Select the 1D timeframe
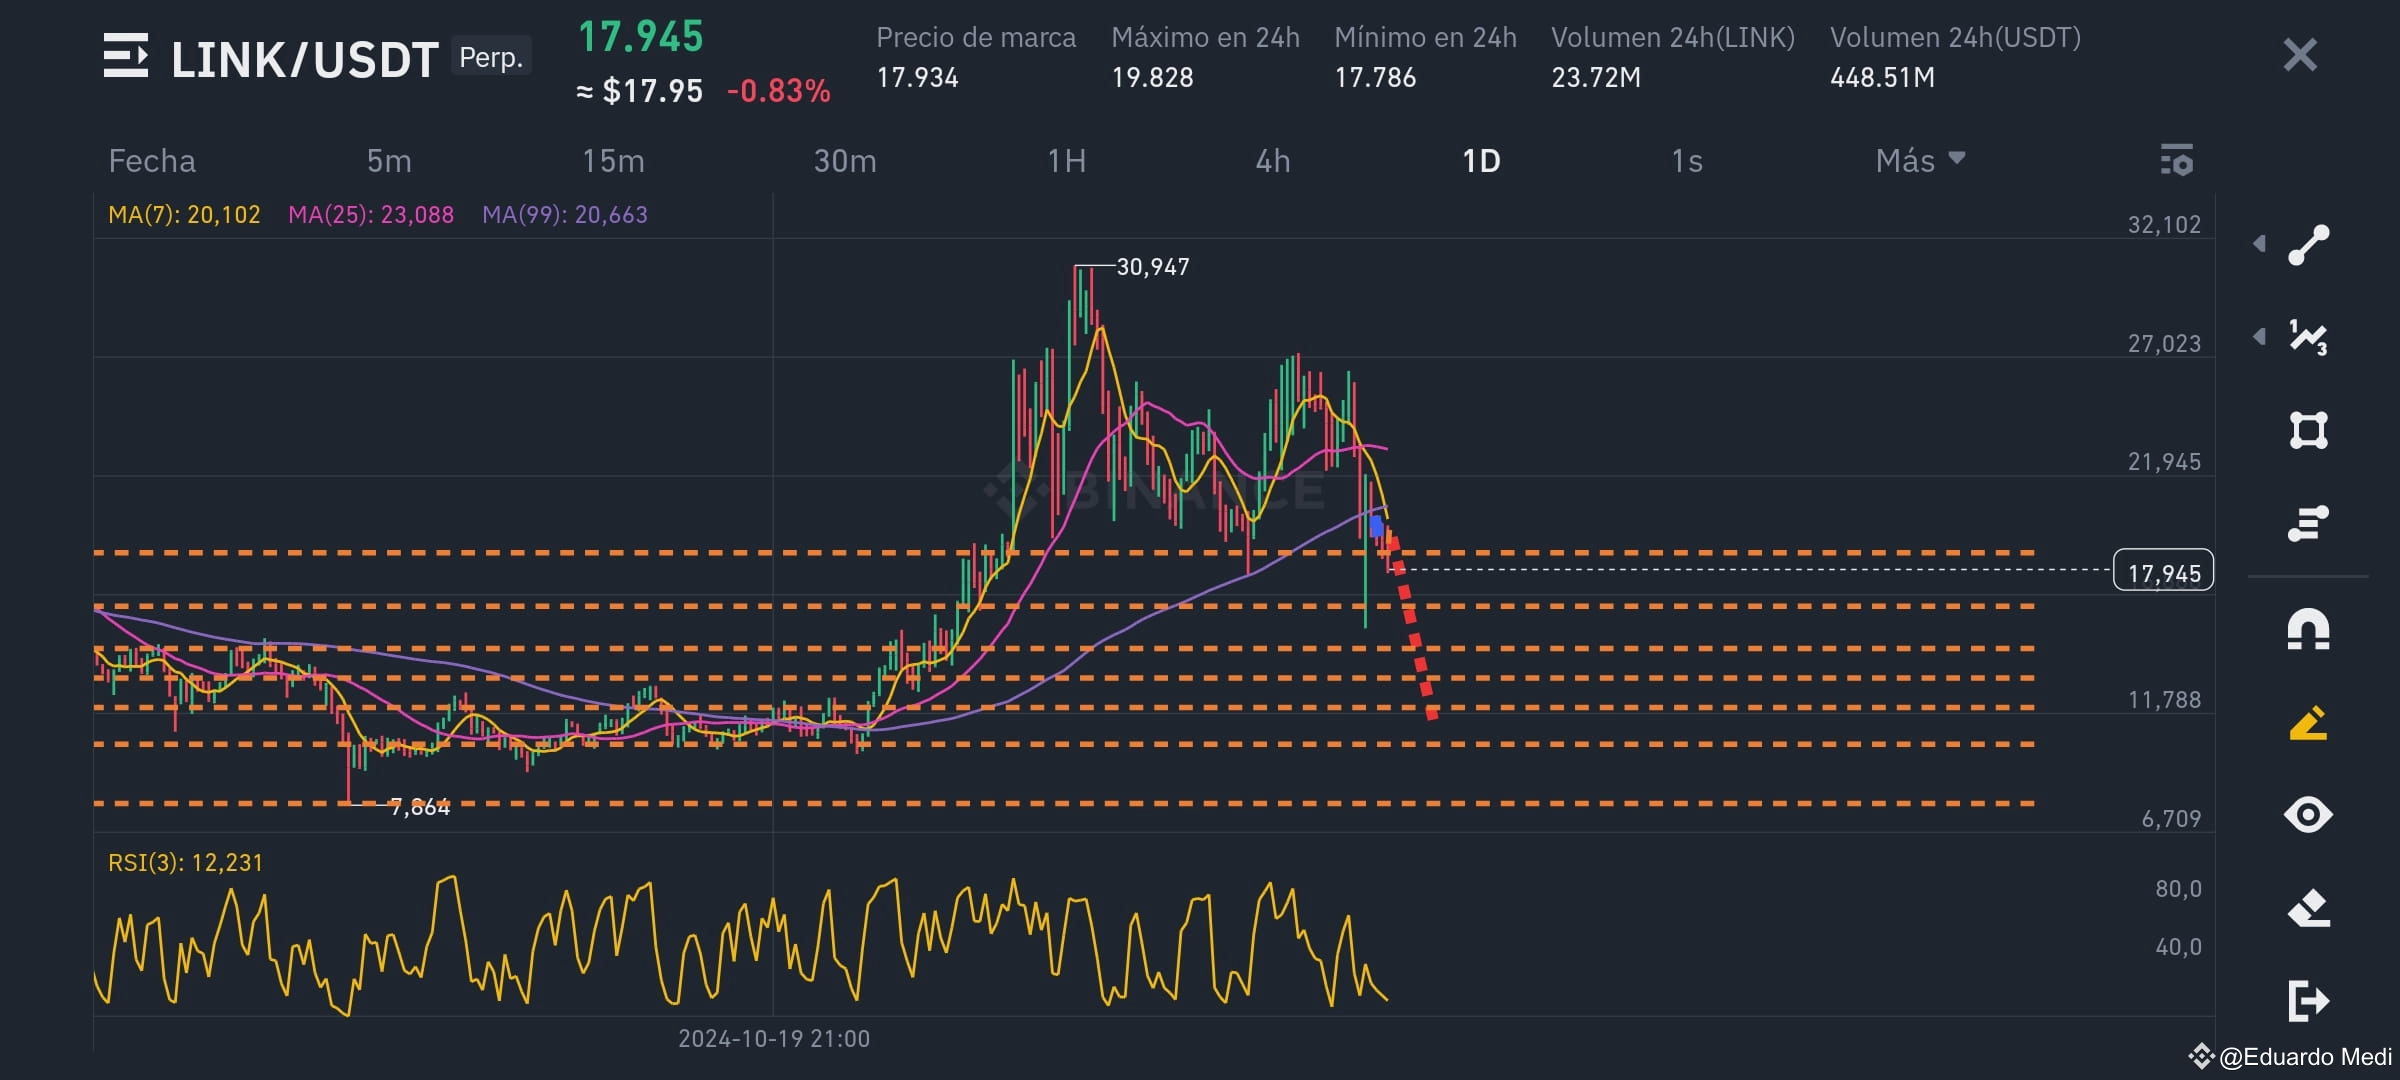 pyautogui.click(x=1481, y=161)
